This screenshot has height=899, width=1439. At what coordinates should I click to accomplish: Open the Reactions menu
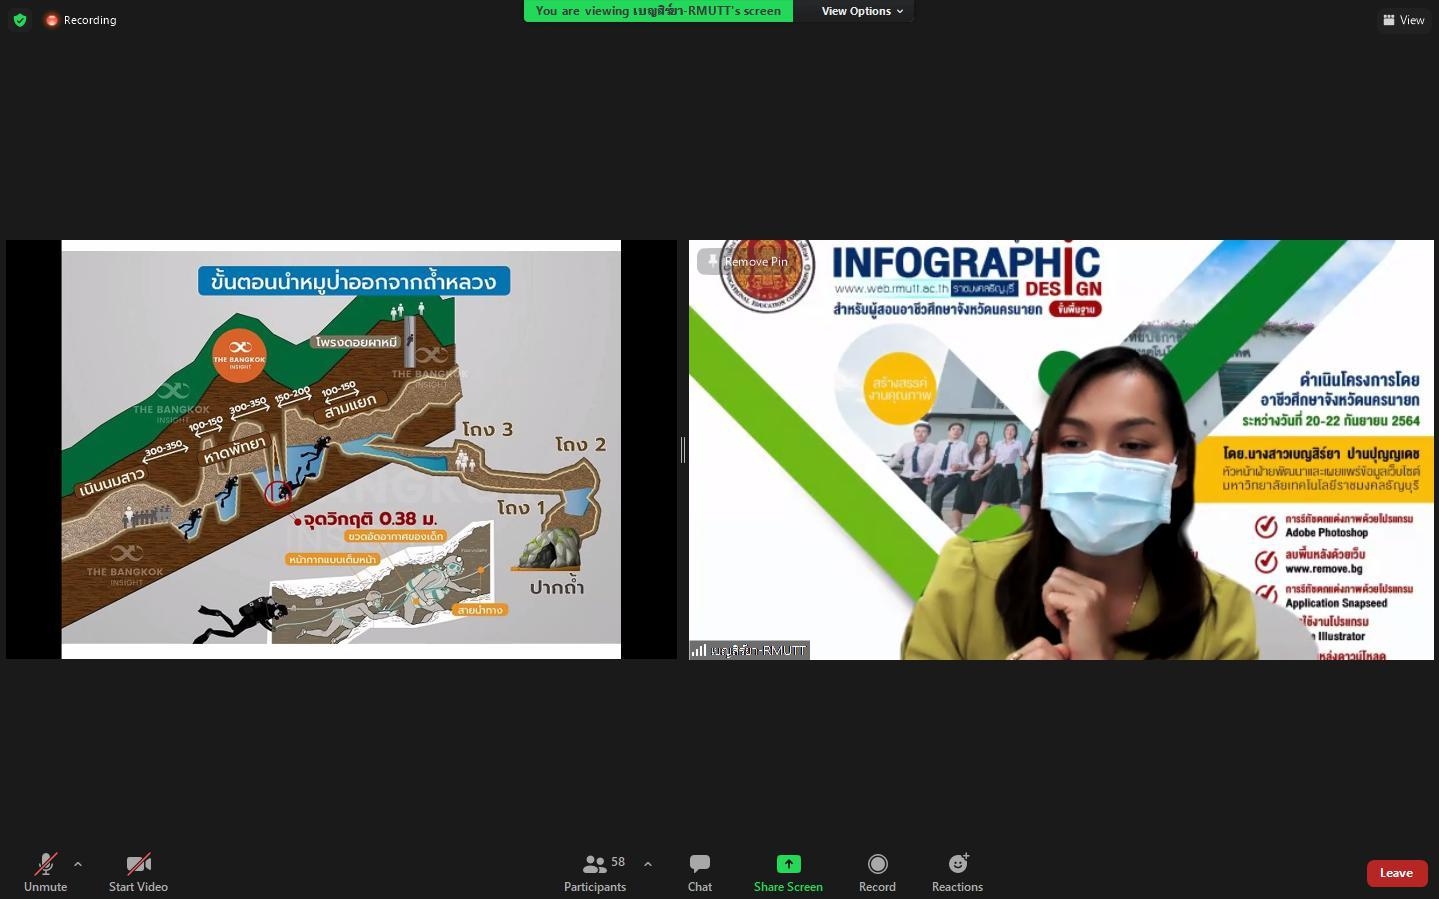click(x=957, y=872)
